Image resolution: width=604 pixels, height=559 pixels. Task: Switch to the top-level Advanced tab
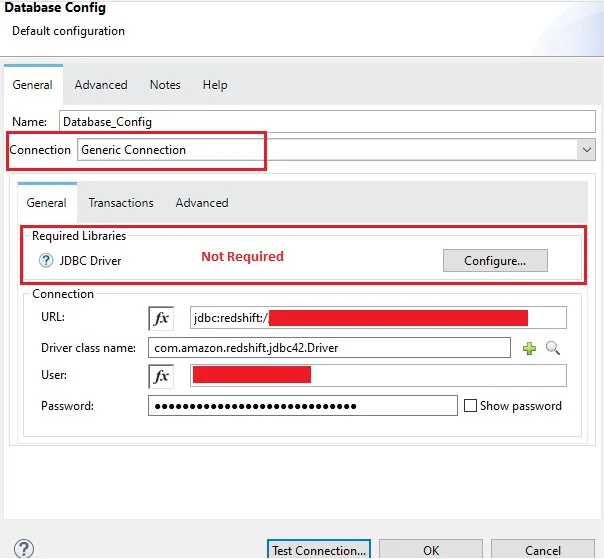[101, 85]
